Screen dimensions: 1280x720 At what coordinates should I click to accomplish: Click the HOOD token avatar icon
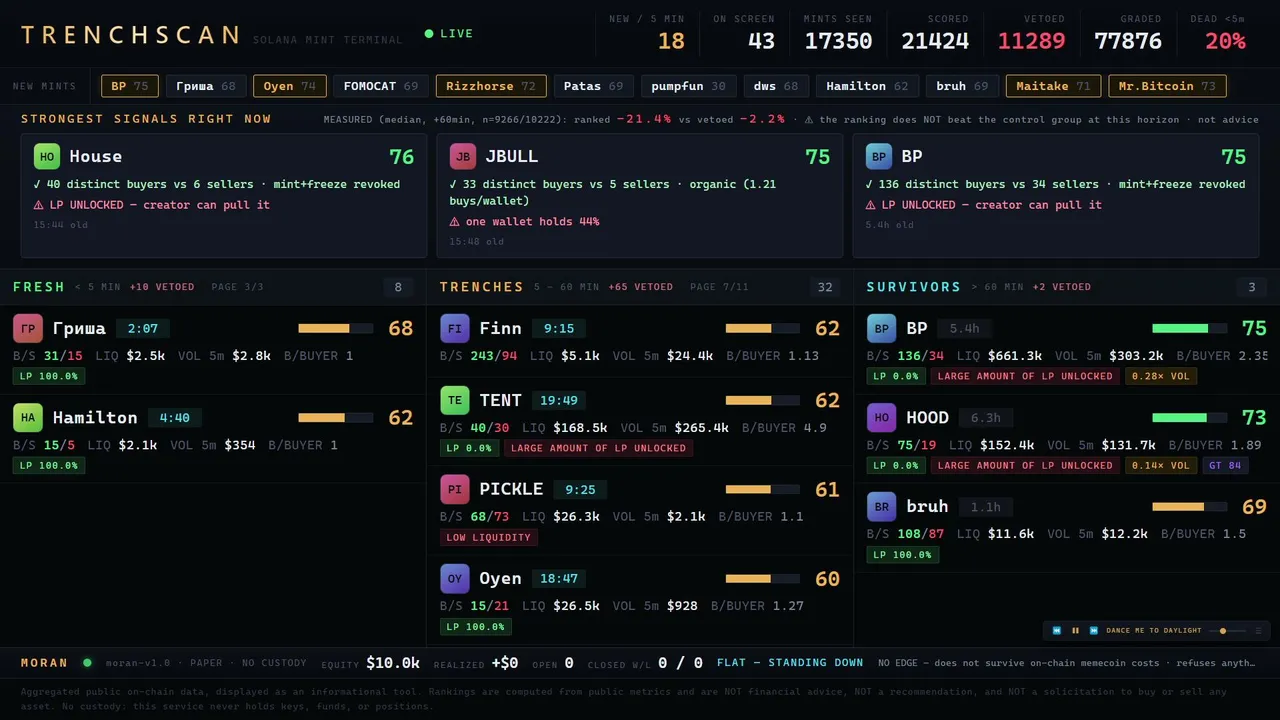882,417
